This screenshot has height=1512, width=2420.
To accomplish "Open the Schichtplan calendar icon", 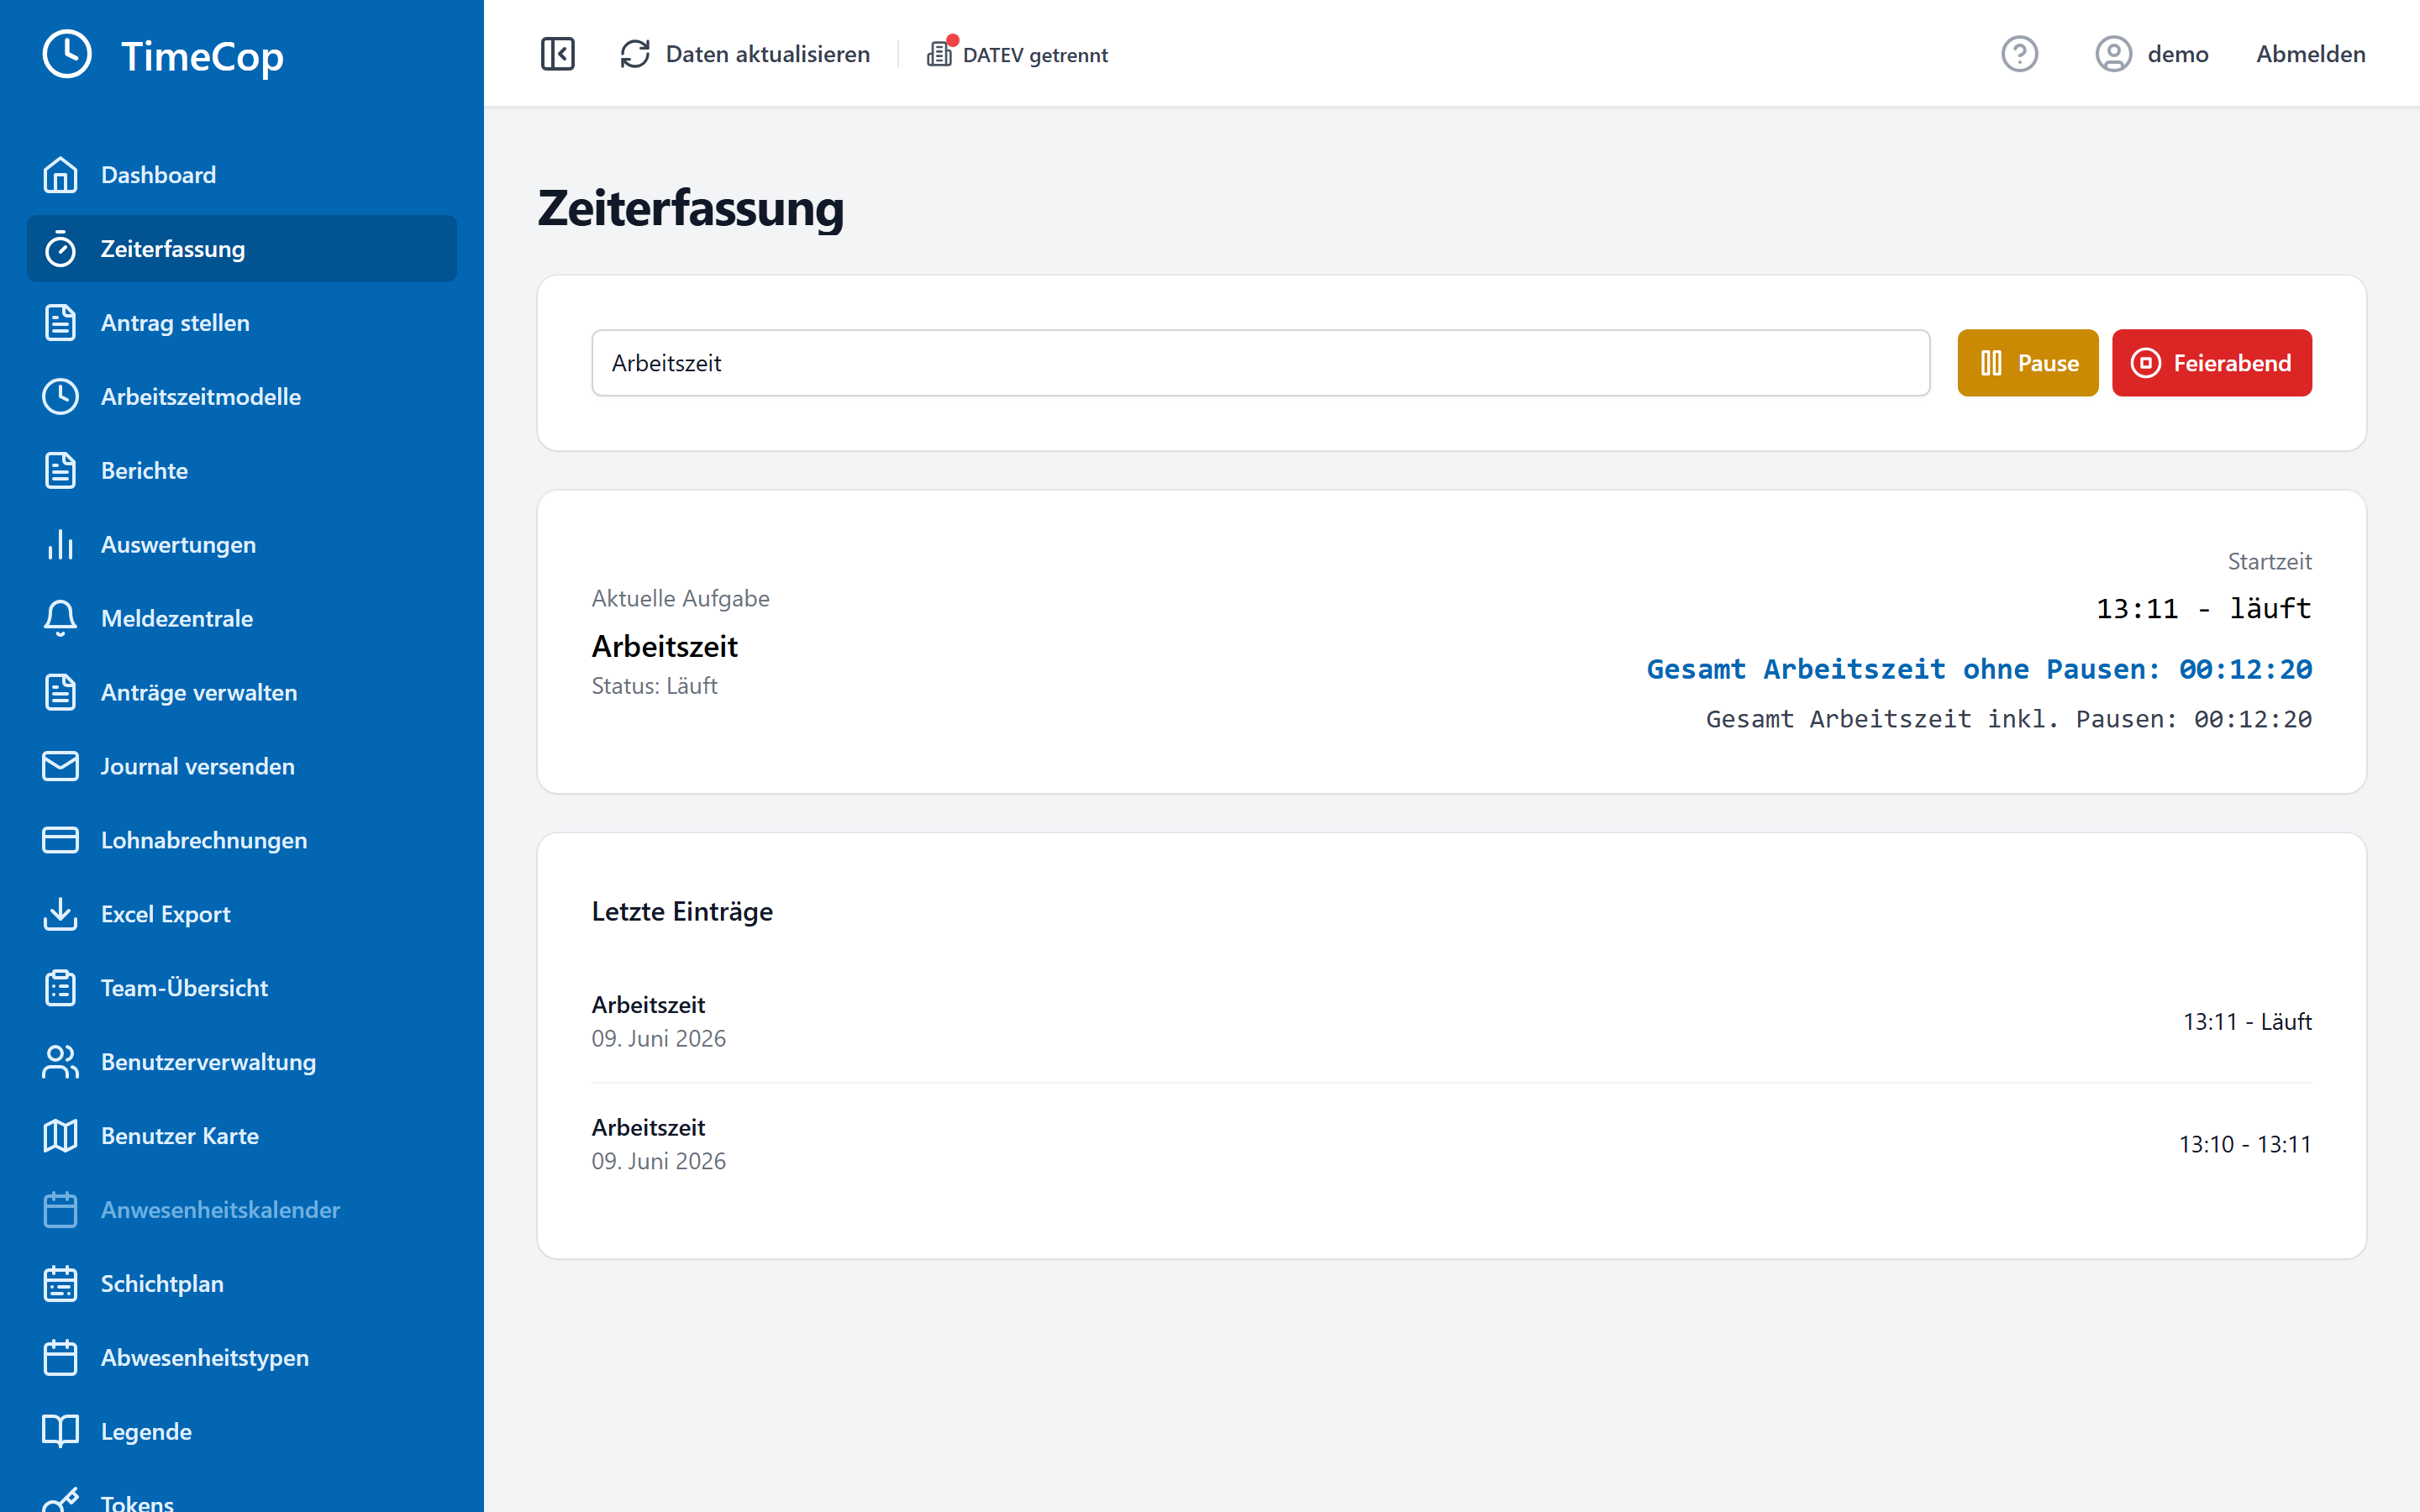I will tap(60, 1285).
